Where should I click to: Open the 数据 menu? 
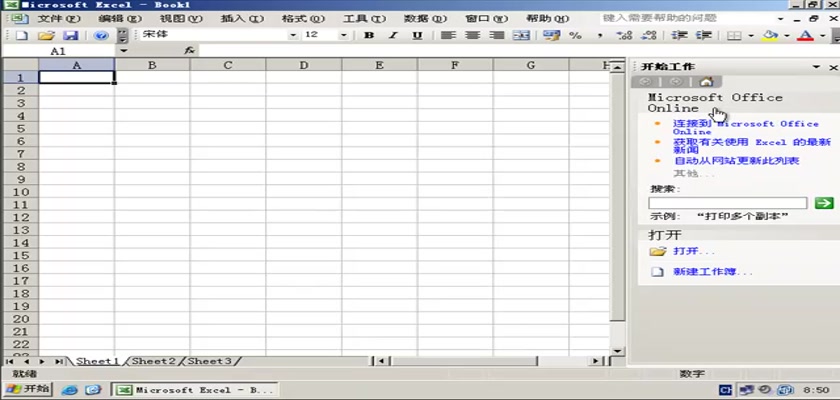(425, 19)
